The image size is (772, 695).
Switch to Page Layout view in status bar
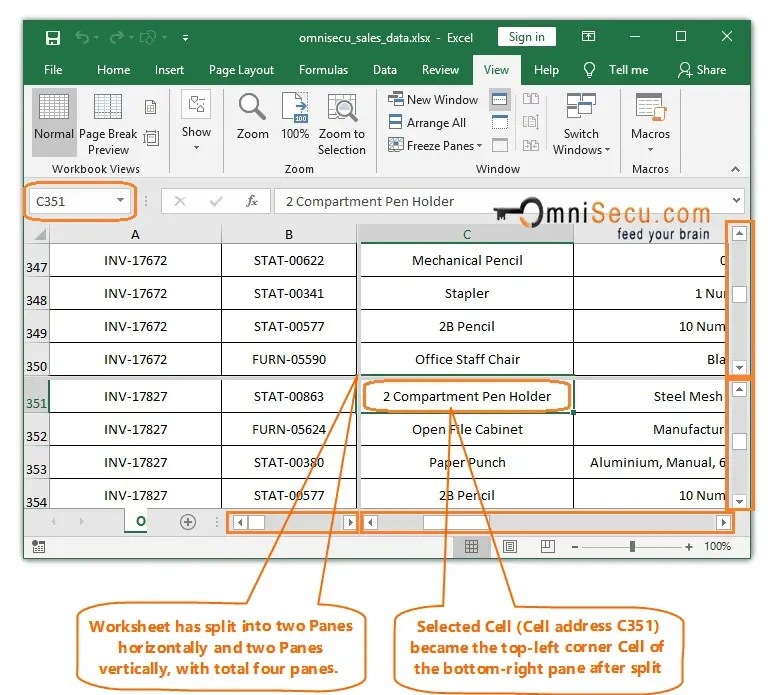coord(510,547)
